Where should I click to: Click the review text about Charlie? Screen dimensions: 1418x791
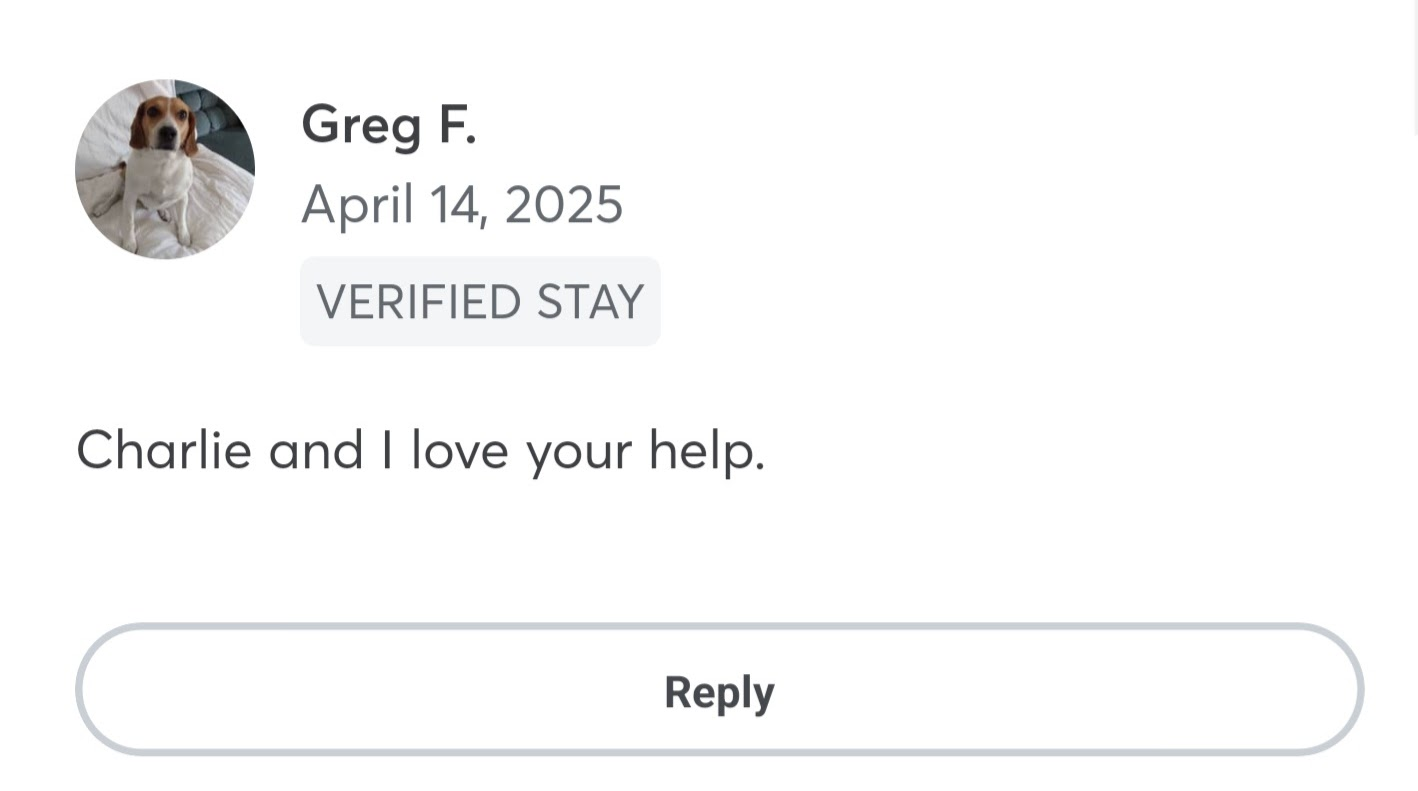tap(420, 450)
